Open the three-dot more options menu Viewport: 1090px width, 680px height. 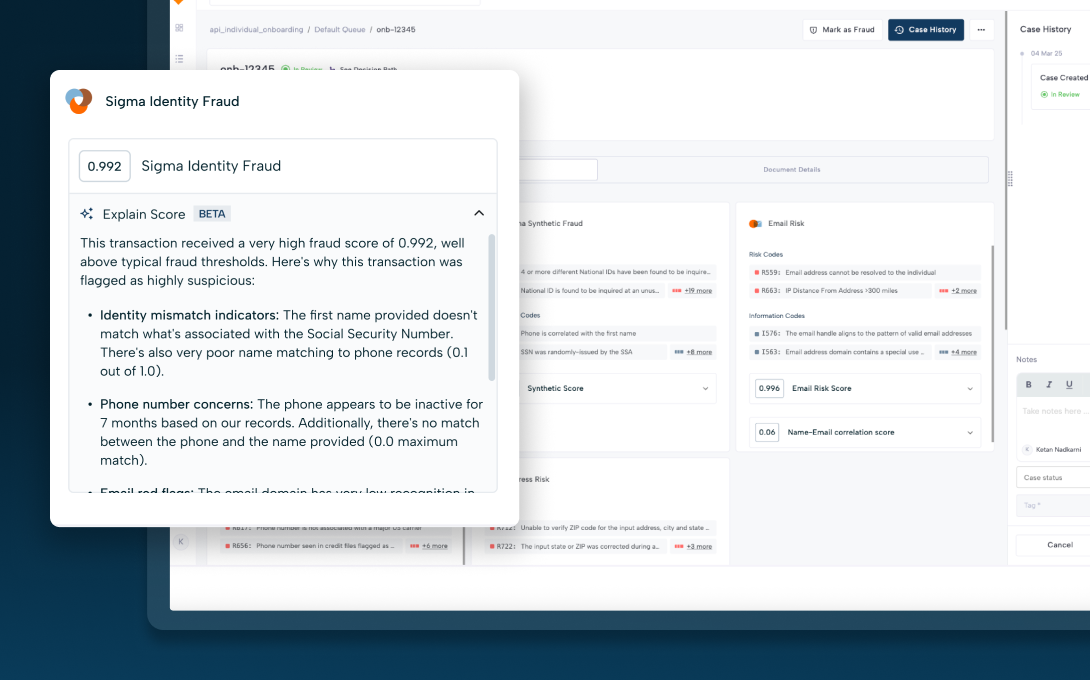pyautogui.click(x=979, y=29)
